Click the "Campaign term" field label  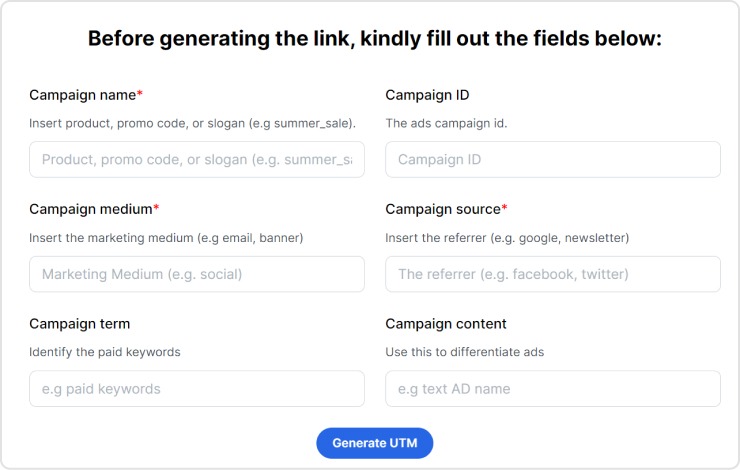pyautogui.click(x=79, y=324)
